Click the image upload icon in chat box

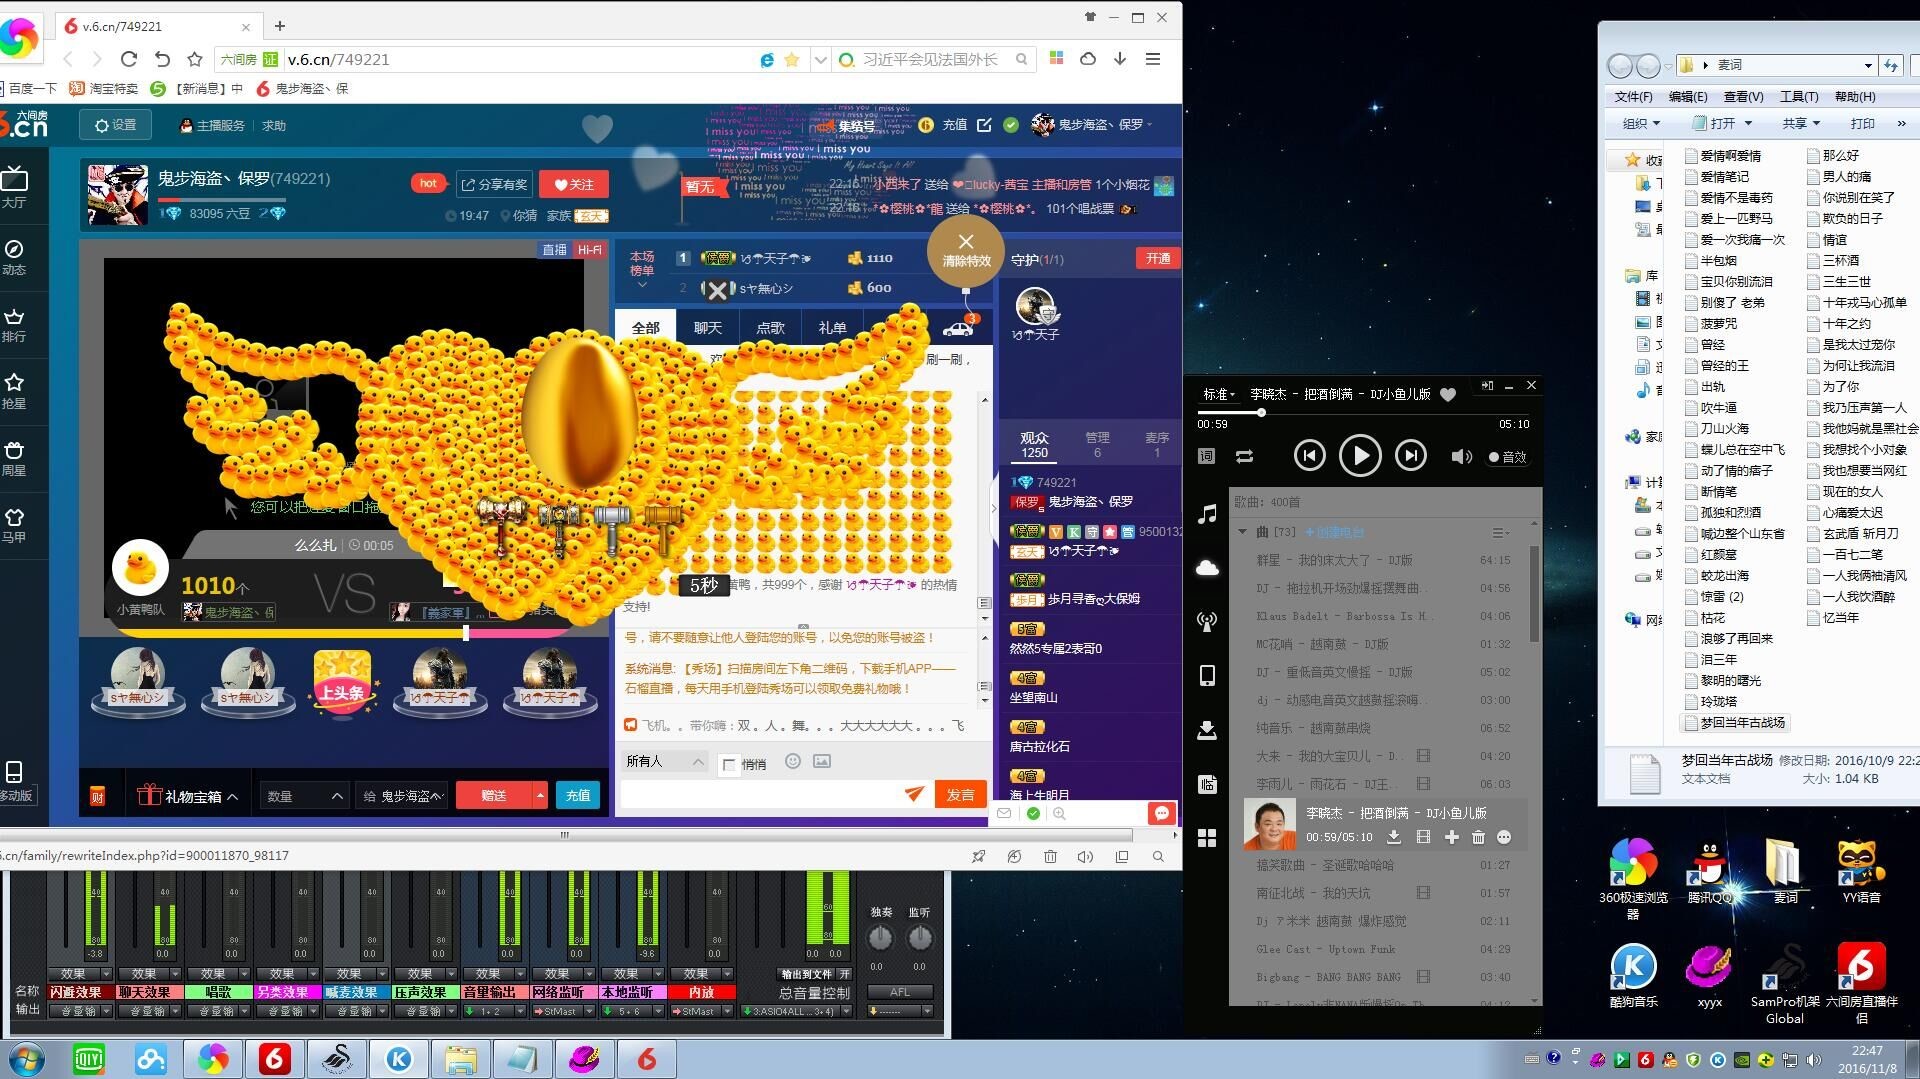pos(822,761)
